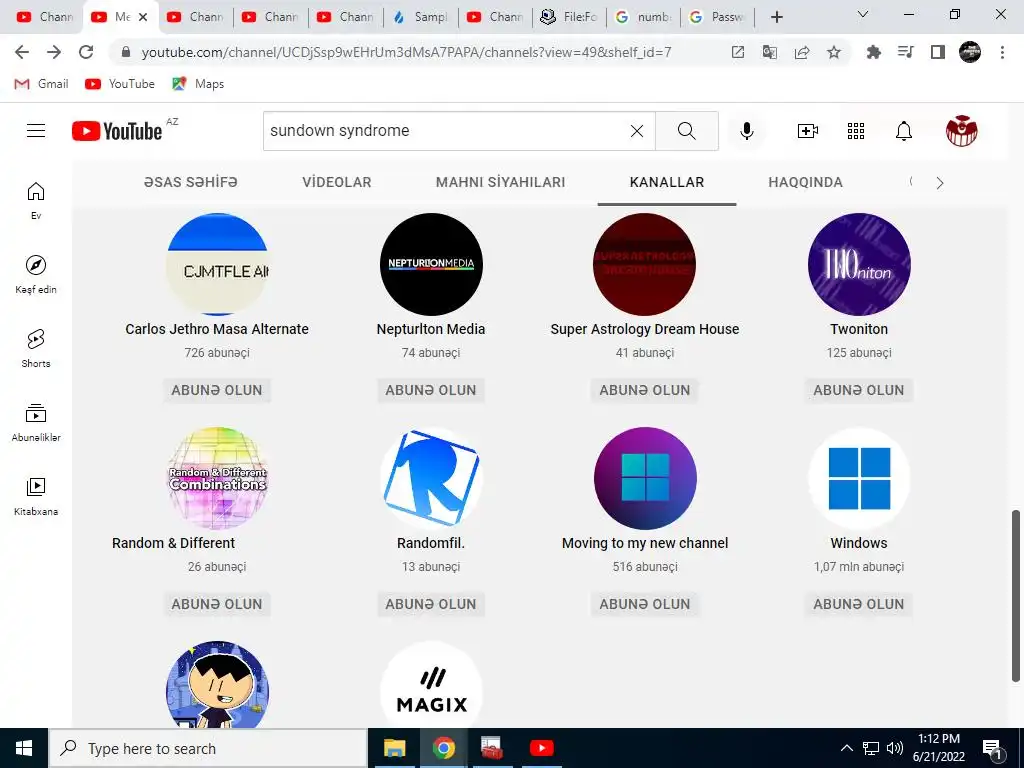Bookmark this page with the star

[x=834, y=52]
